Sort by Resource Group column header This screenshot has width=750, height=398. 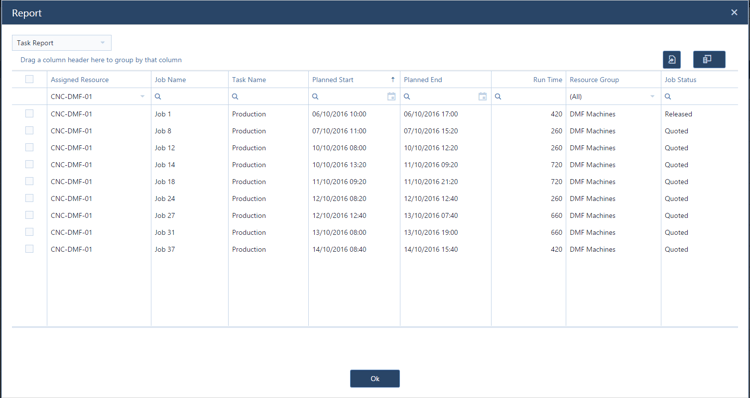click(613, 80)
